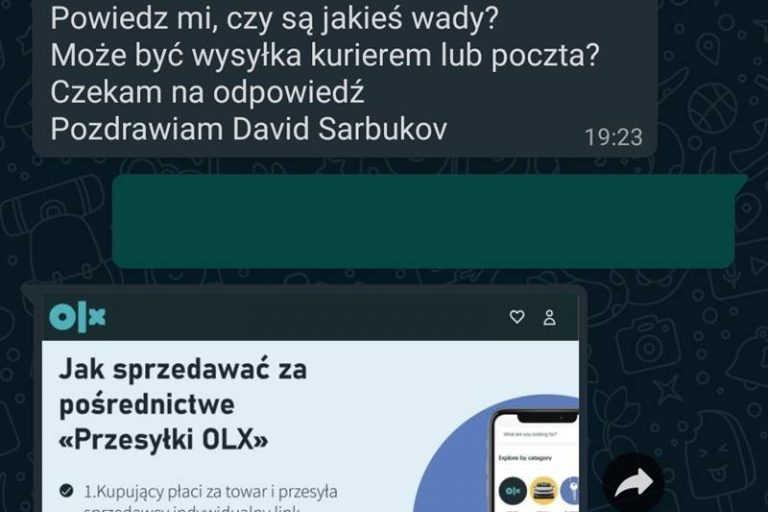Select the redacted green outgoing message bubble
This screenshot has height=512, width=768.
(x=424, y=221)
